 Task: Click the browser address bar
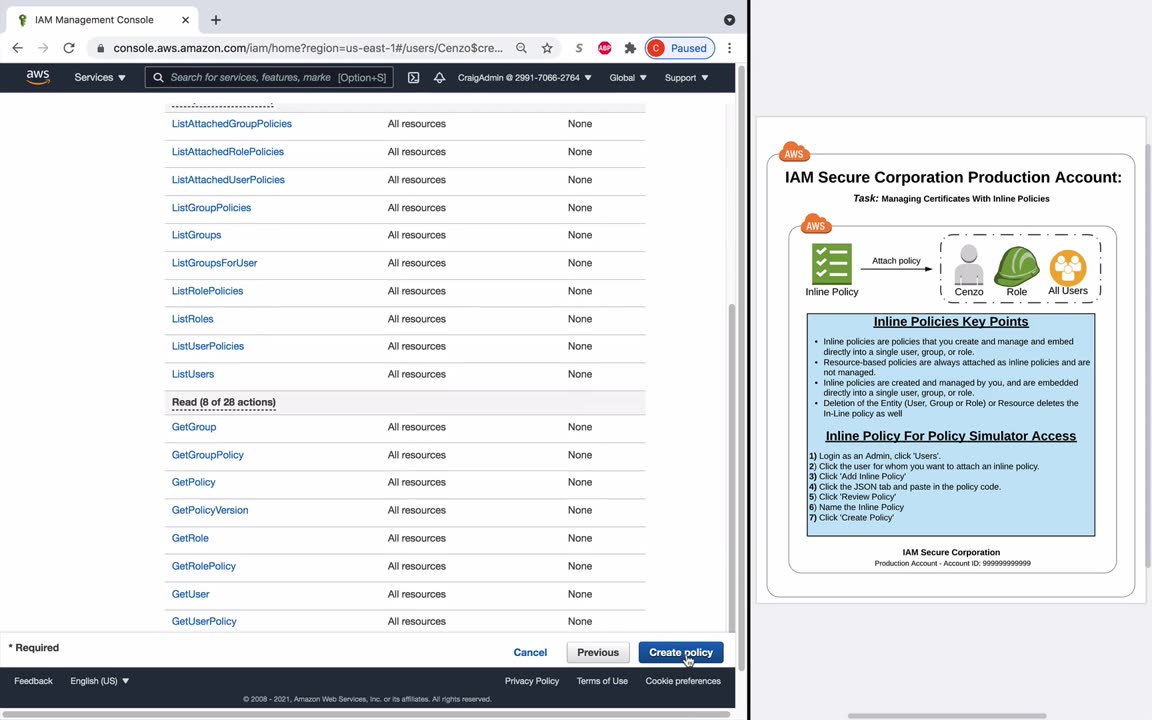click(307, 48)
